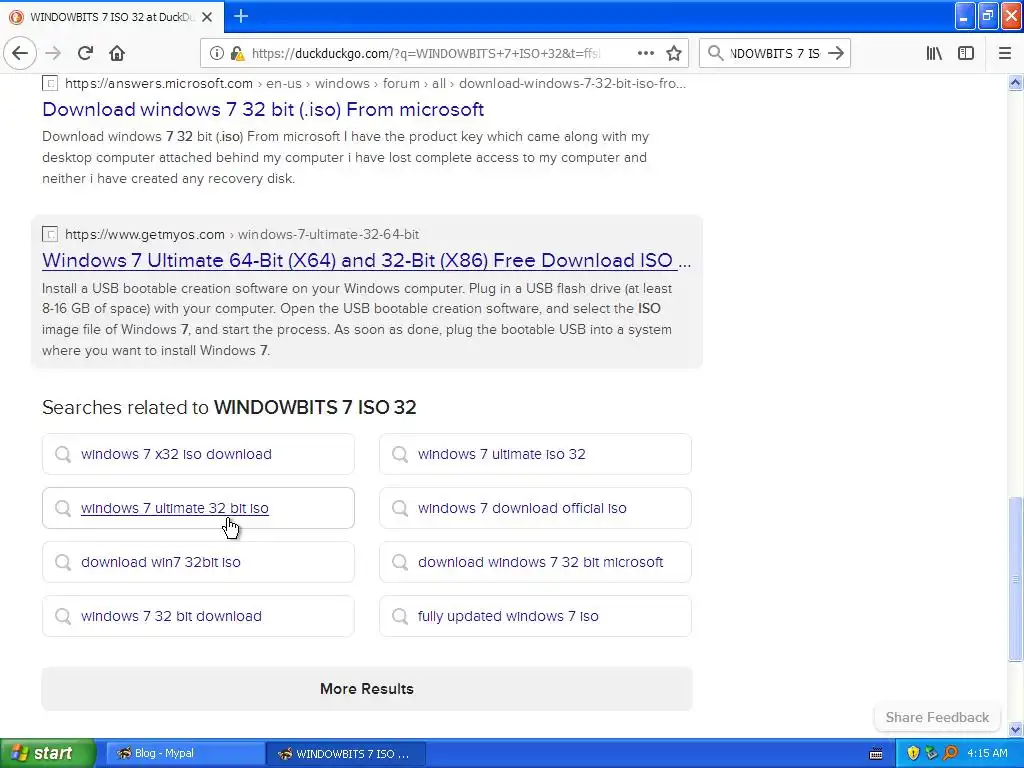Click the vertical scrollbar thumb

pos(1016,579)
